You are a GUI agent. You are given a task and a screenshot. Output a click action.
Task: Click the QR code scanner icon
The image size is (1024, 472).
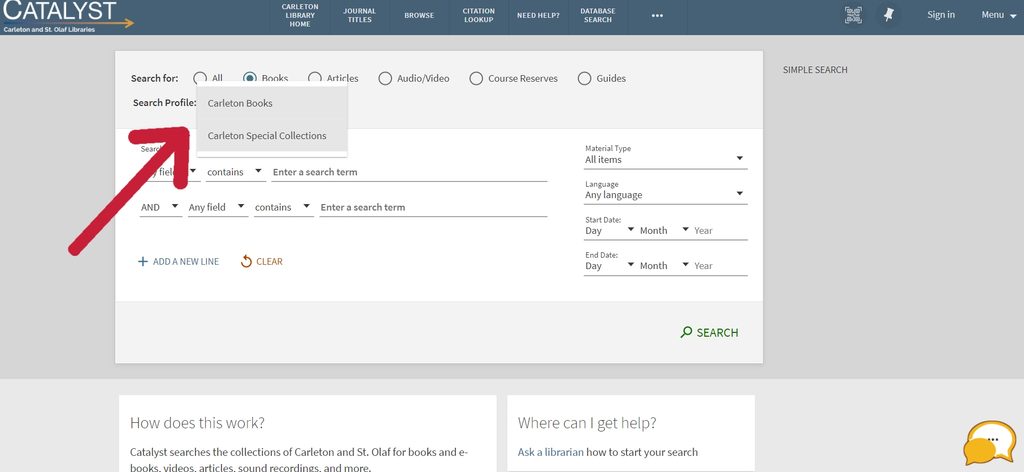coord(852,15)
